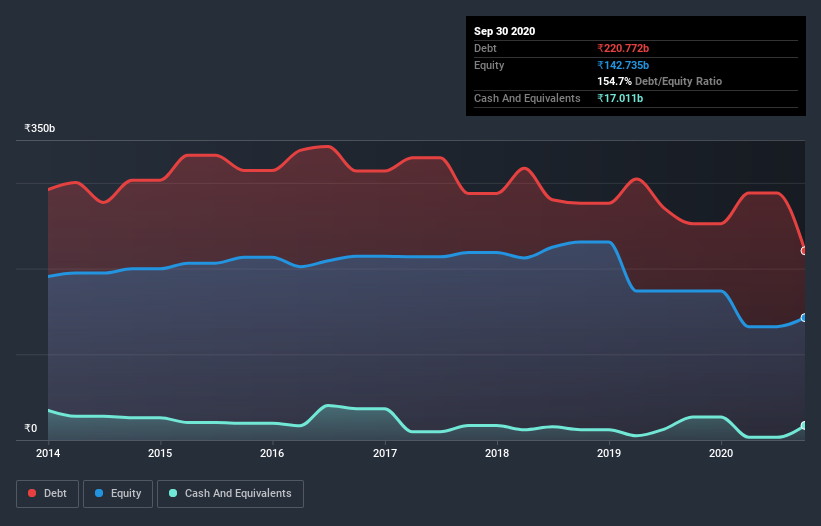Click the Sep 30 2020 tooltip date
The image size is (821, 526).
tap(505, 31)
